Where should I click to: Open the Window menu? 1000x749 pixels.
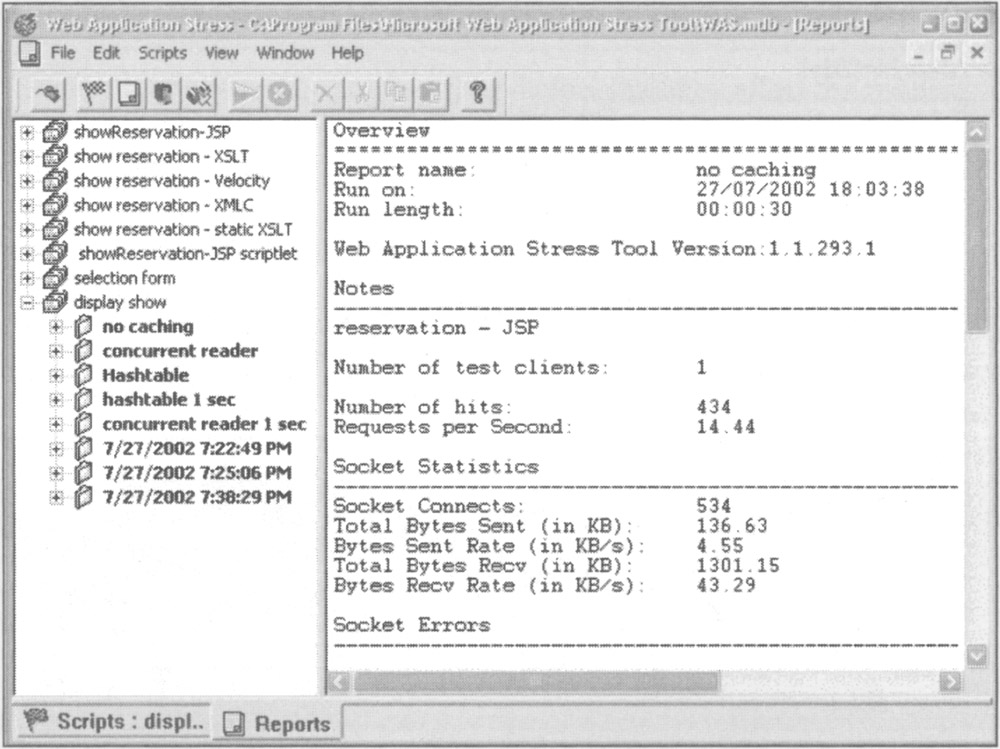(x=285, y=53)
